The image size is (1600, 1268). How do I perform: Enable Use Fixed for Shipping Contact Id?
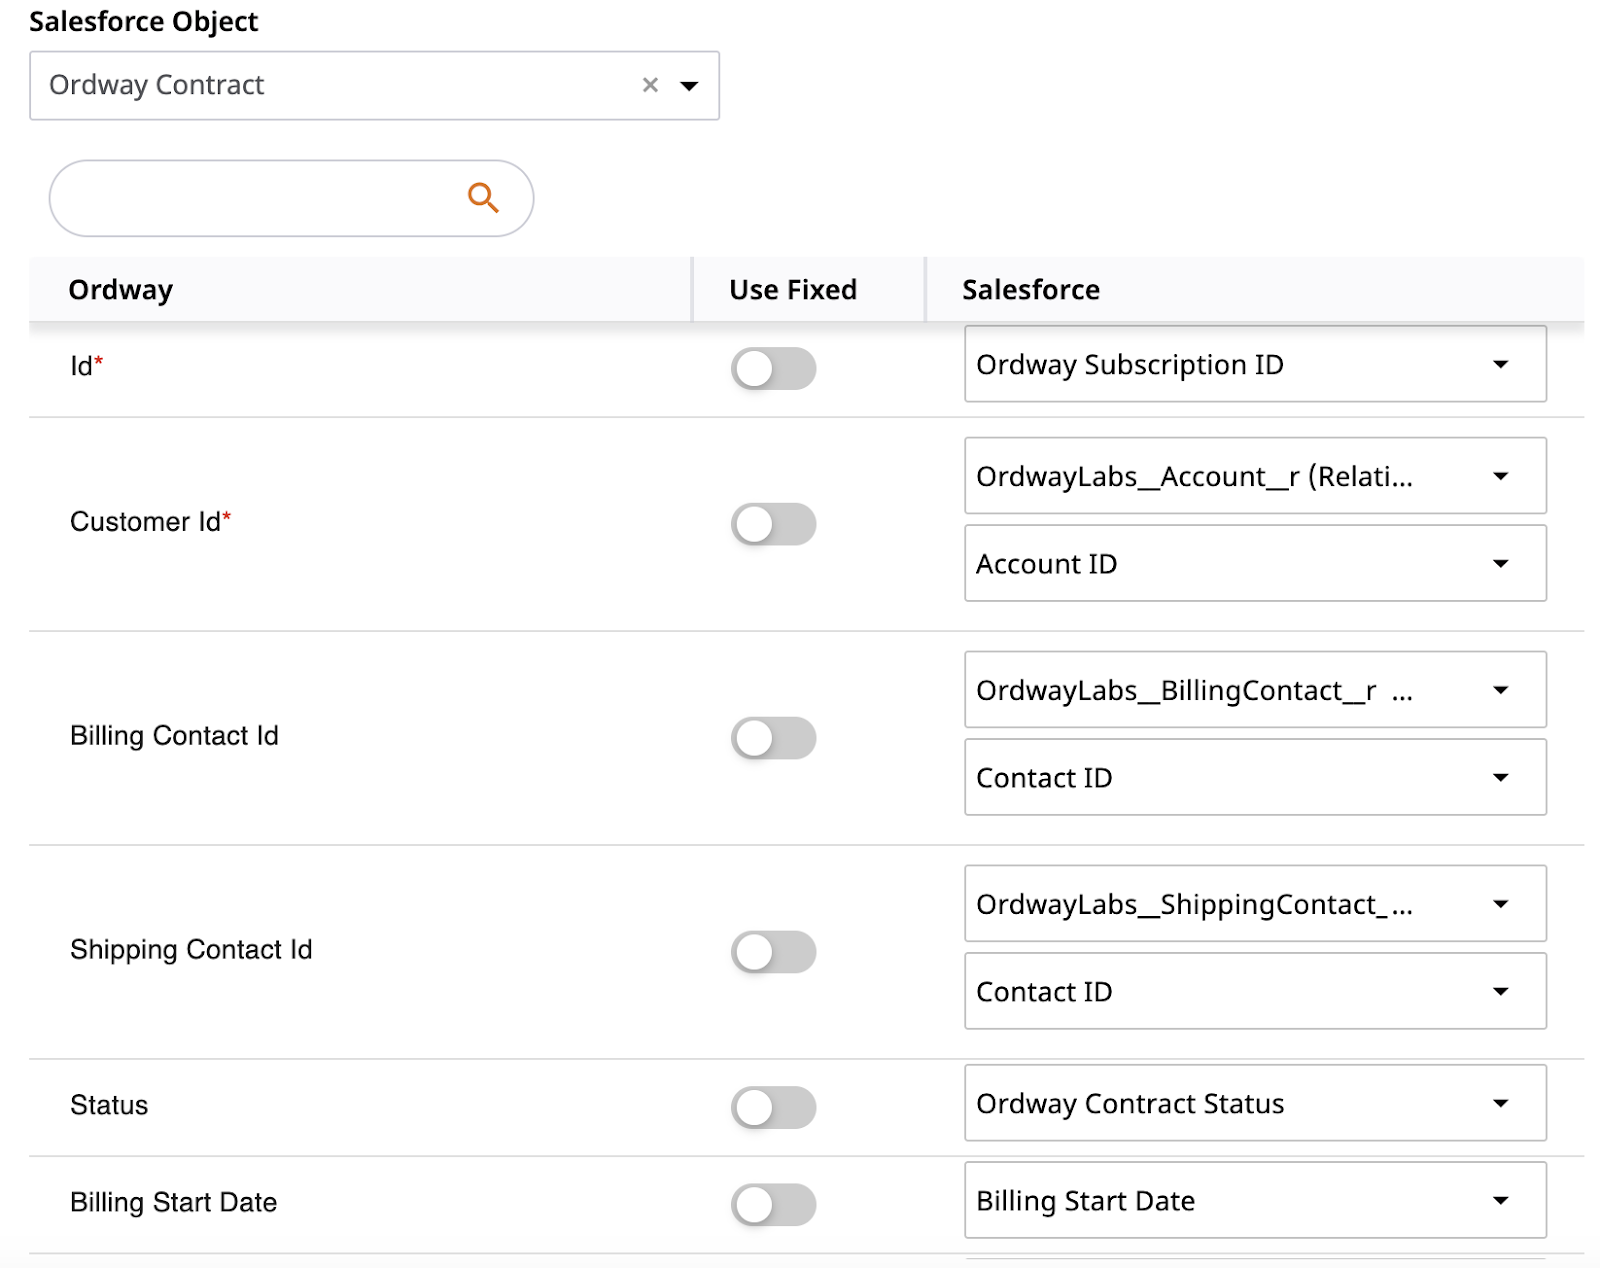773,952
